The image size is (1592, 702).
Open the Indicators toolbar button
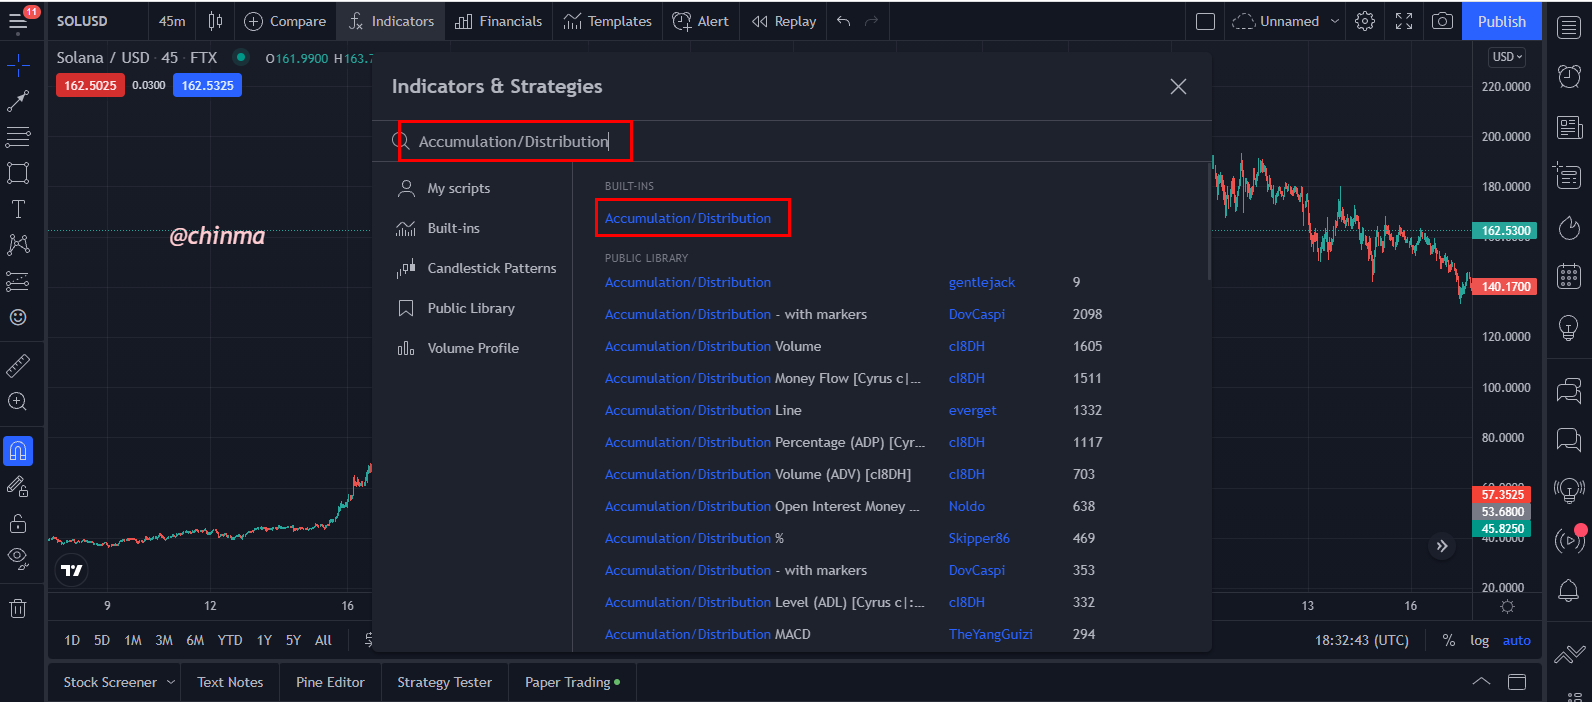(x=391, y=21)
